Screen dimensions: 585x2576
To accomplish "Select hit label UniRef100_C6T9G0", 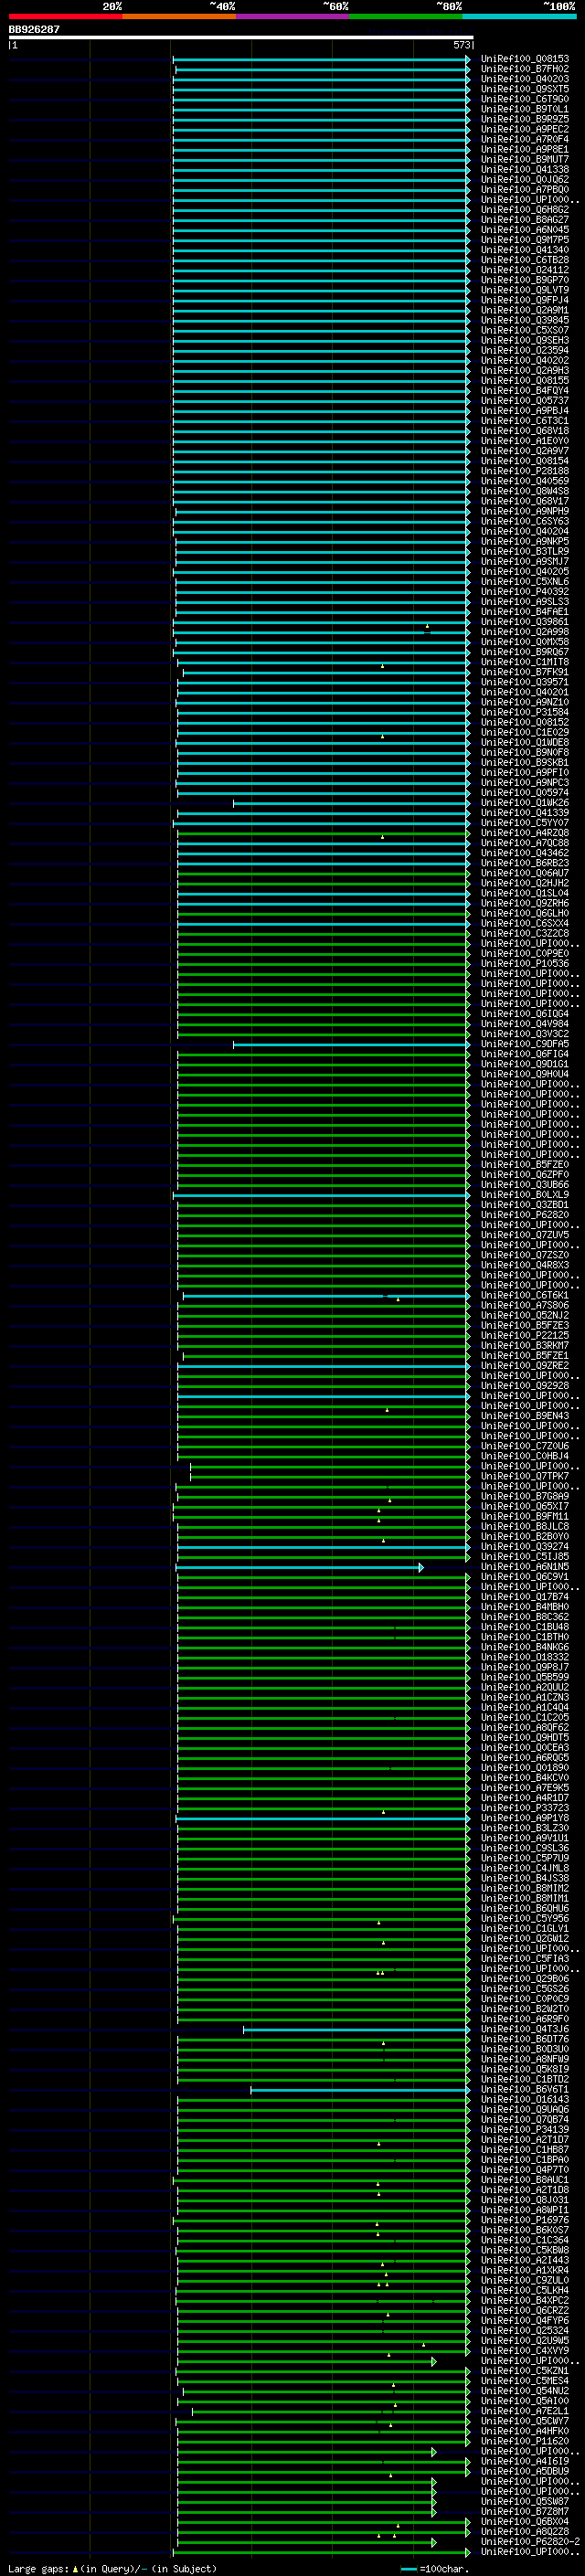I will [525, 99].
